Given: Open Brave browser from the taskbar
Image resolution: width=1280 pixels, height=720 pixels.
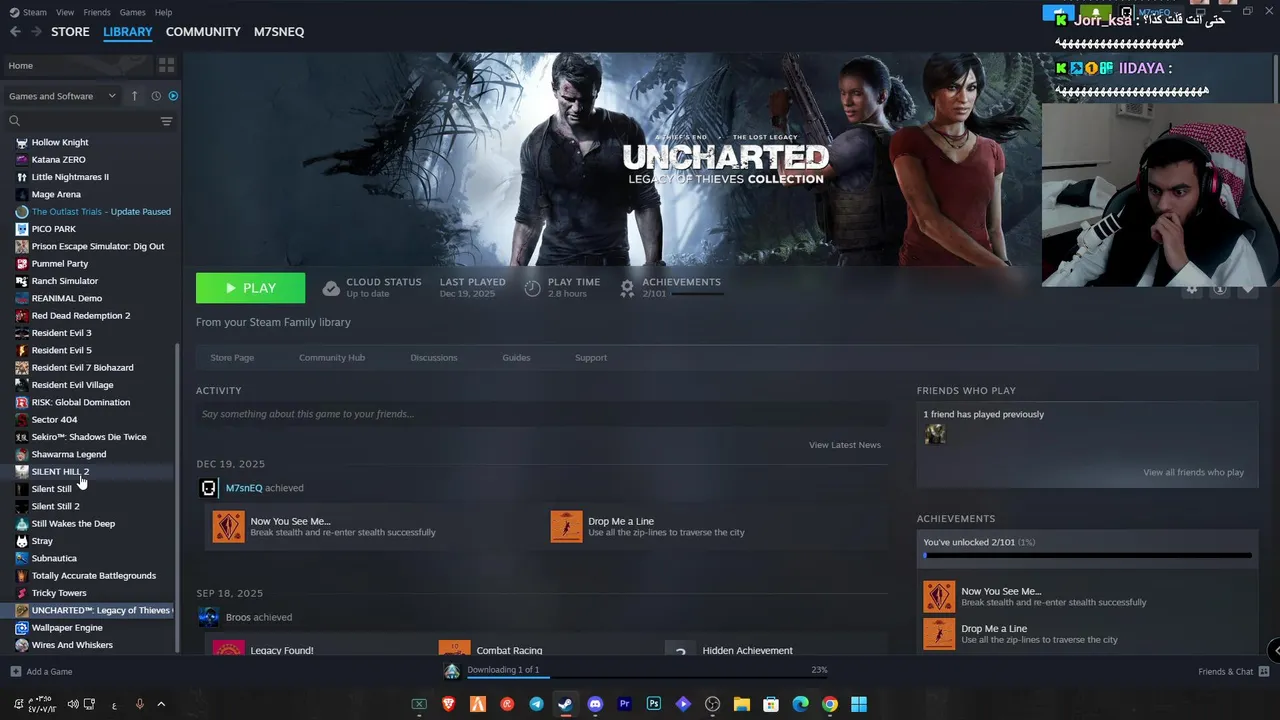Looking at the screenshot, I should coord(448,704).
